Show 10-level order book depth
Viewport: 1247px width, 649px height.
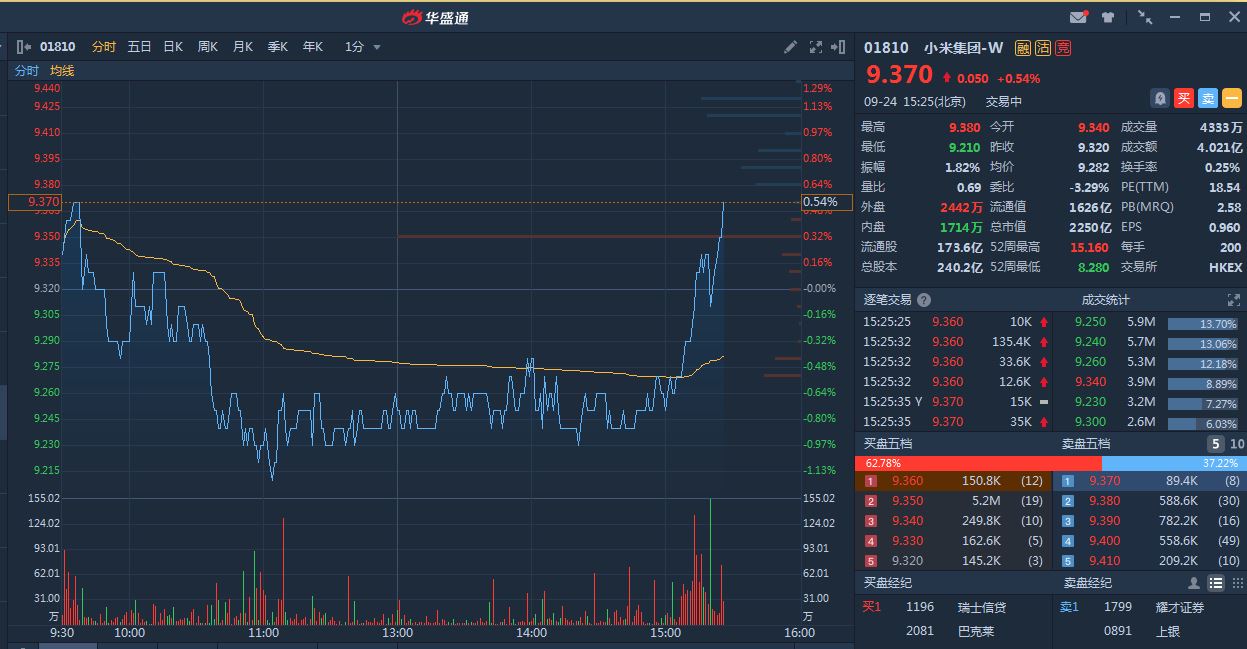[x=1237, y=444]
